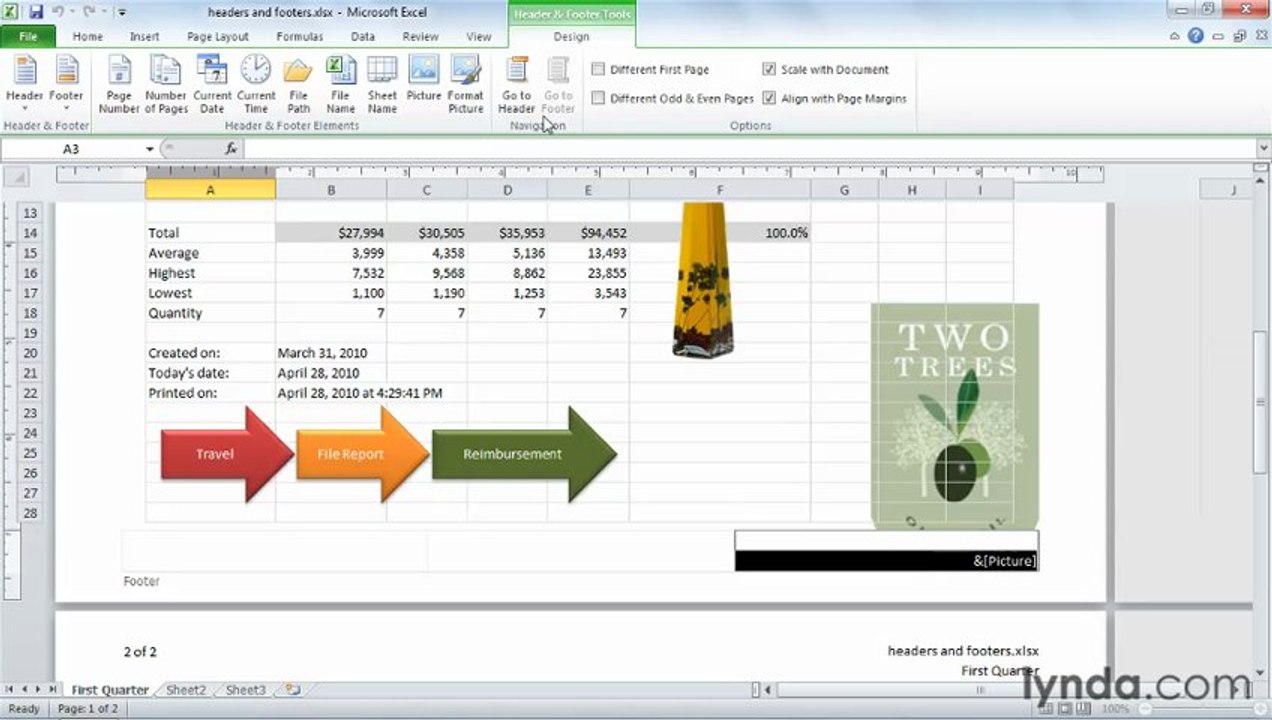Click Excel application icon in title bar
This screenshot has width=1272, height=720.
12,12
